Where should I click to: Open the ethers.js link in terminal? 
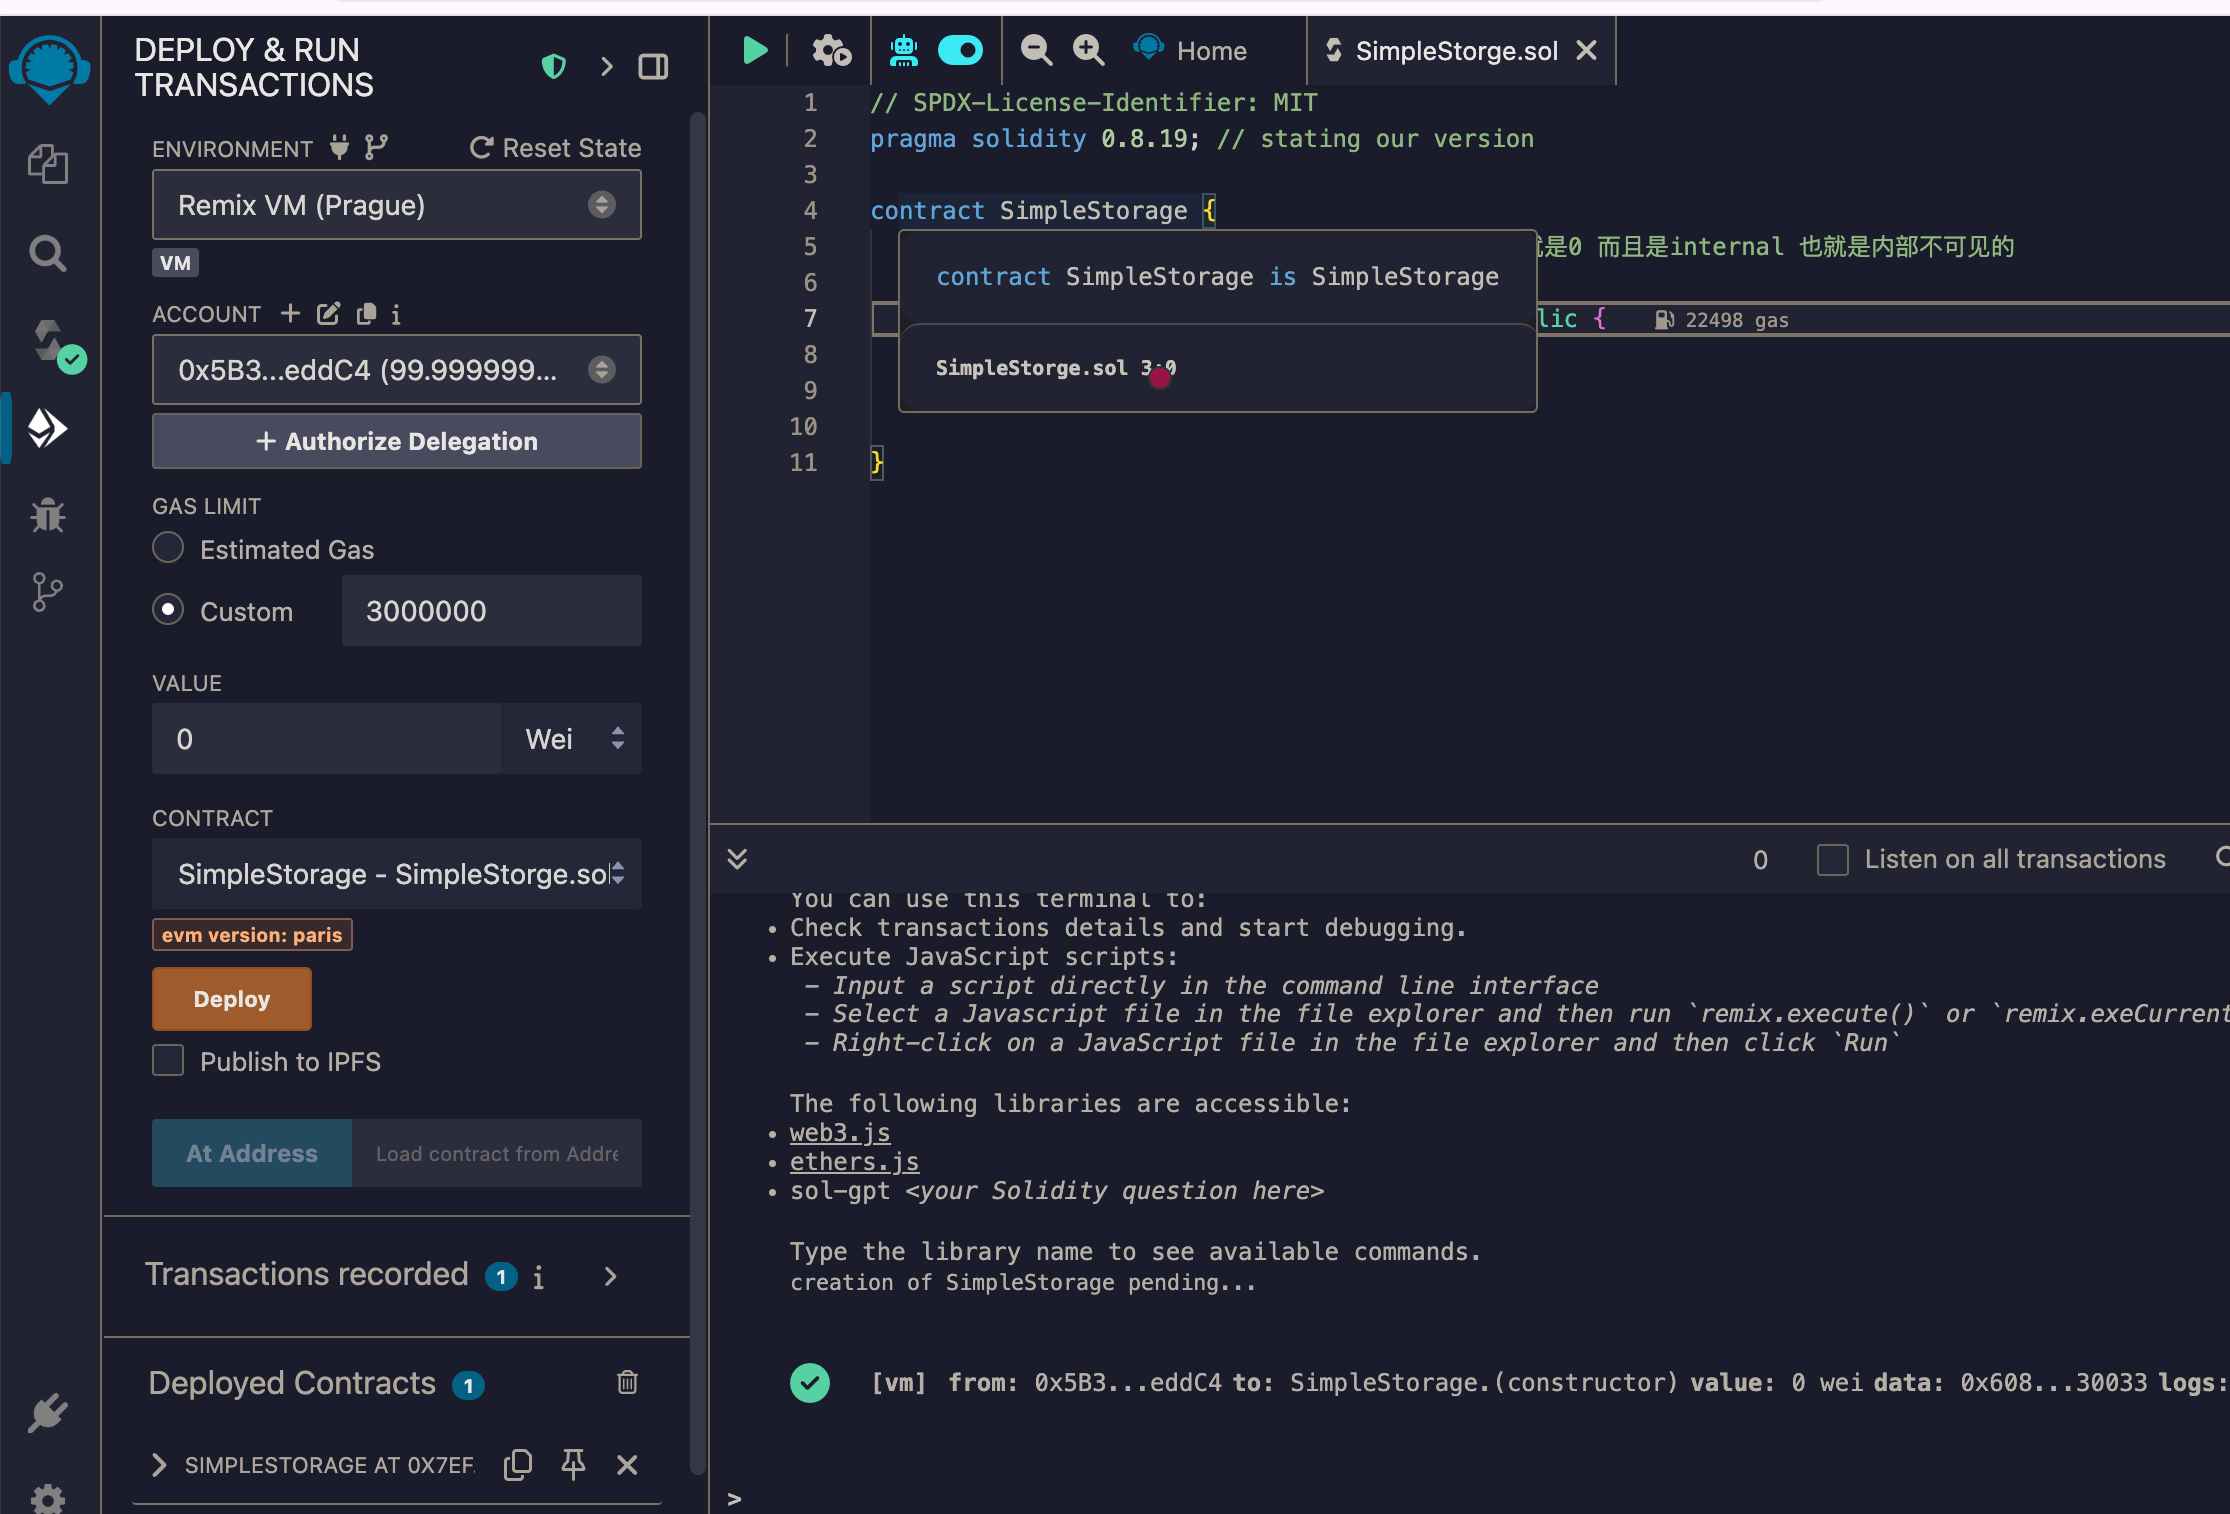pyautogui.click(x=854, y=1162)
